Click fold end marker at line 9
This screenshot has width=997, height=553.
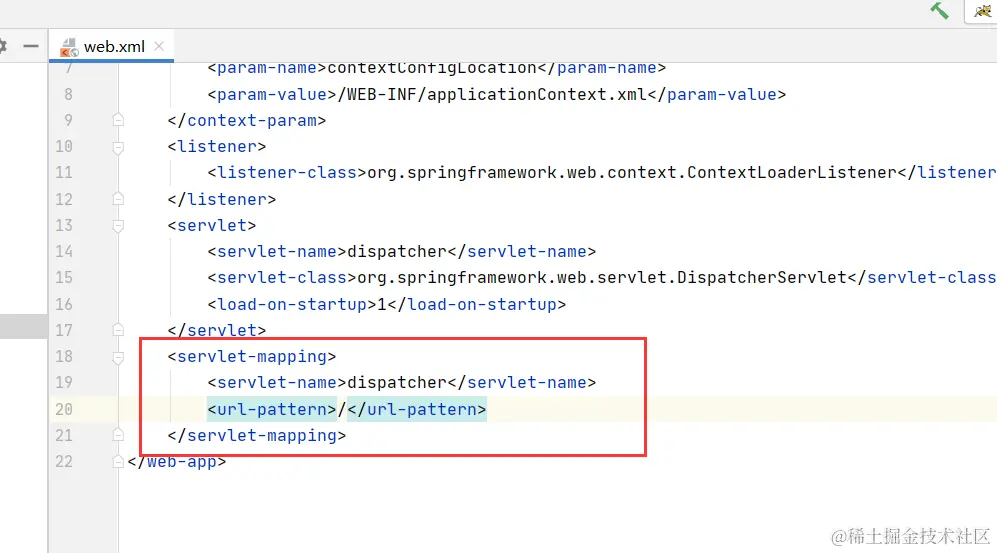click(x=118, y=119)
